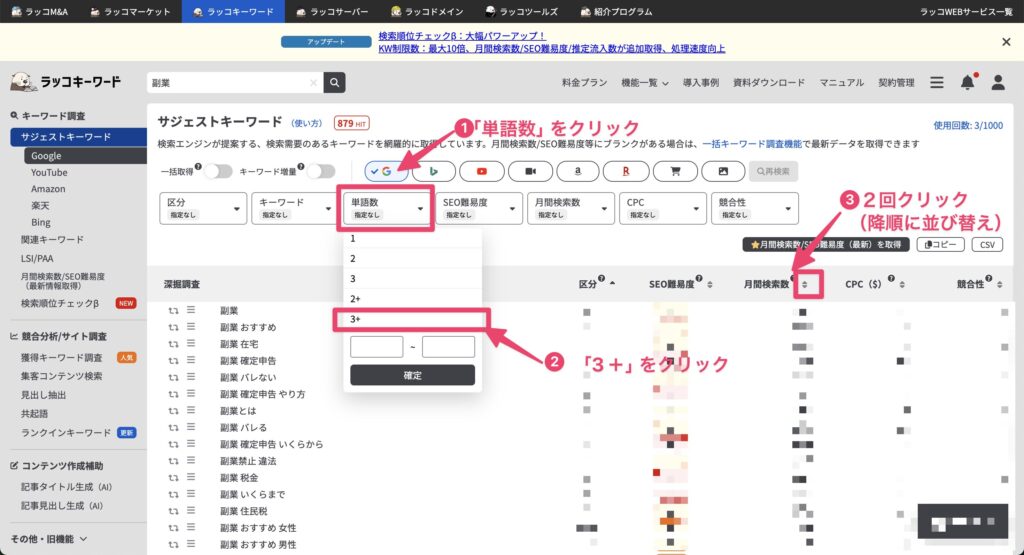Switch to ラッコドメイン top tab
Viewport: 1024px width, 555px height.
(427, 11)
